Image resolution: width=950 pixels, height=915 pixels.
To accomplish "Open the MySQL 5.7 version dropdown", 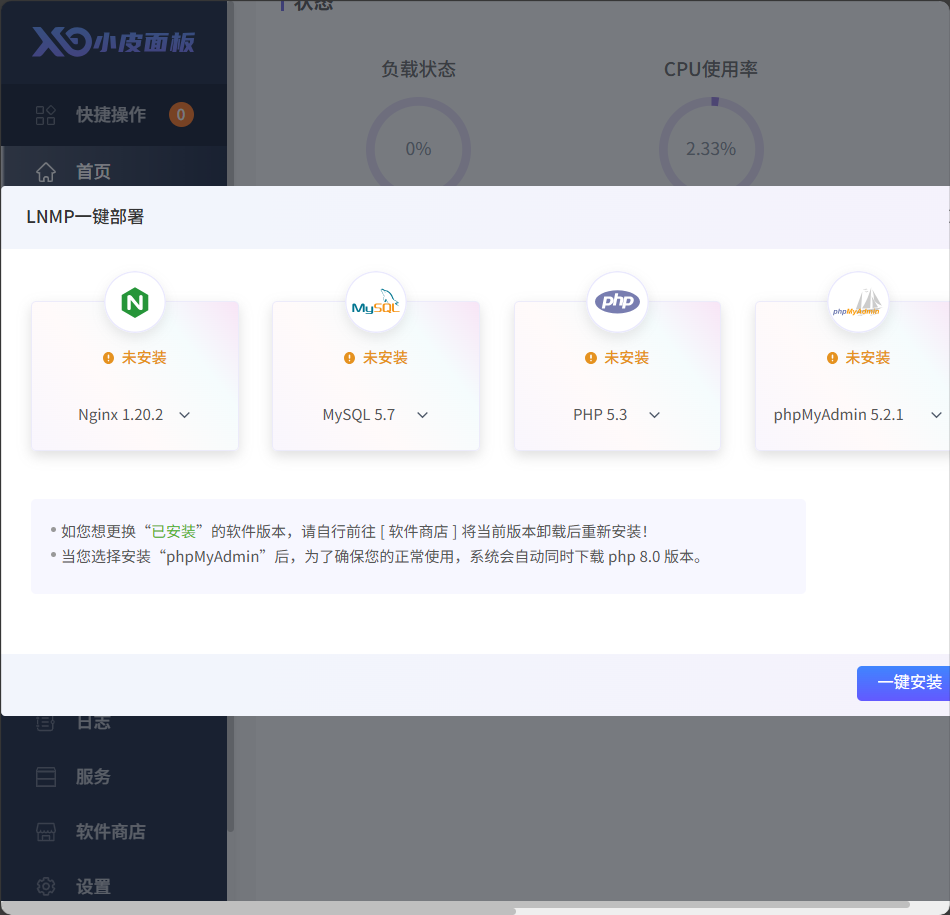I will [x=376, y=415].
